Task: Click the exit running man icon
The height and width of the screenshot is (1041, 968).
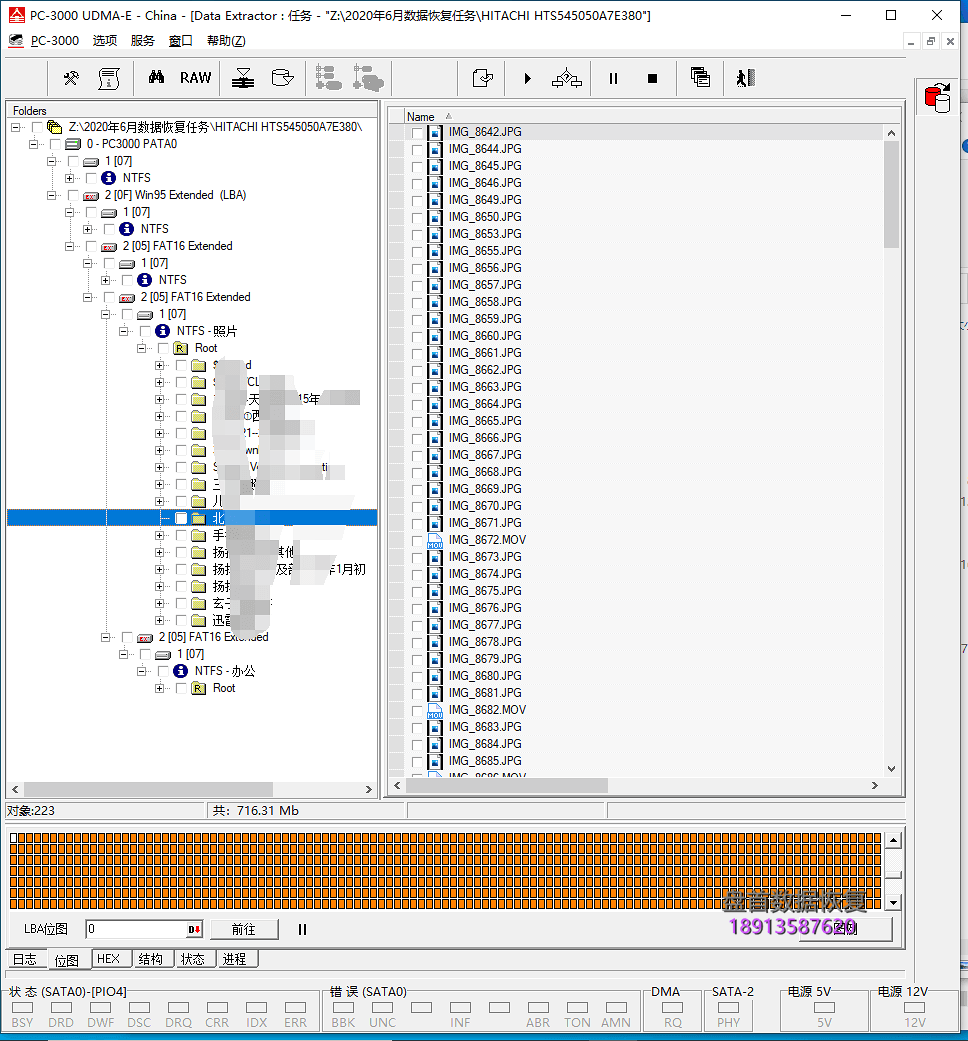Action: (746, 78)
